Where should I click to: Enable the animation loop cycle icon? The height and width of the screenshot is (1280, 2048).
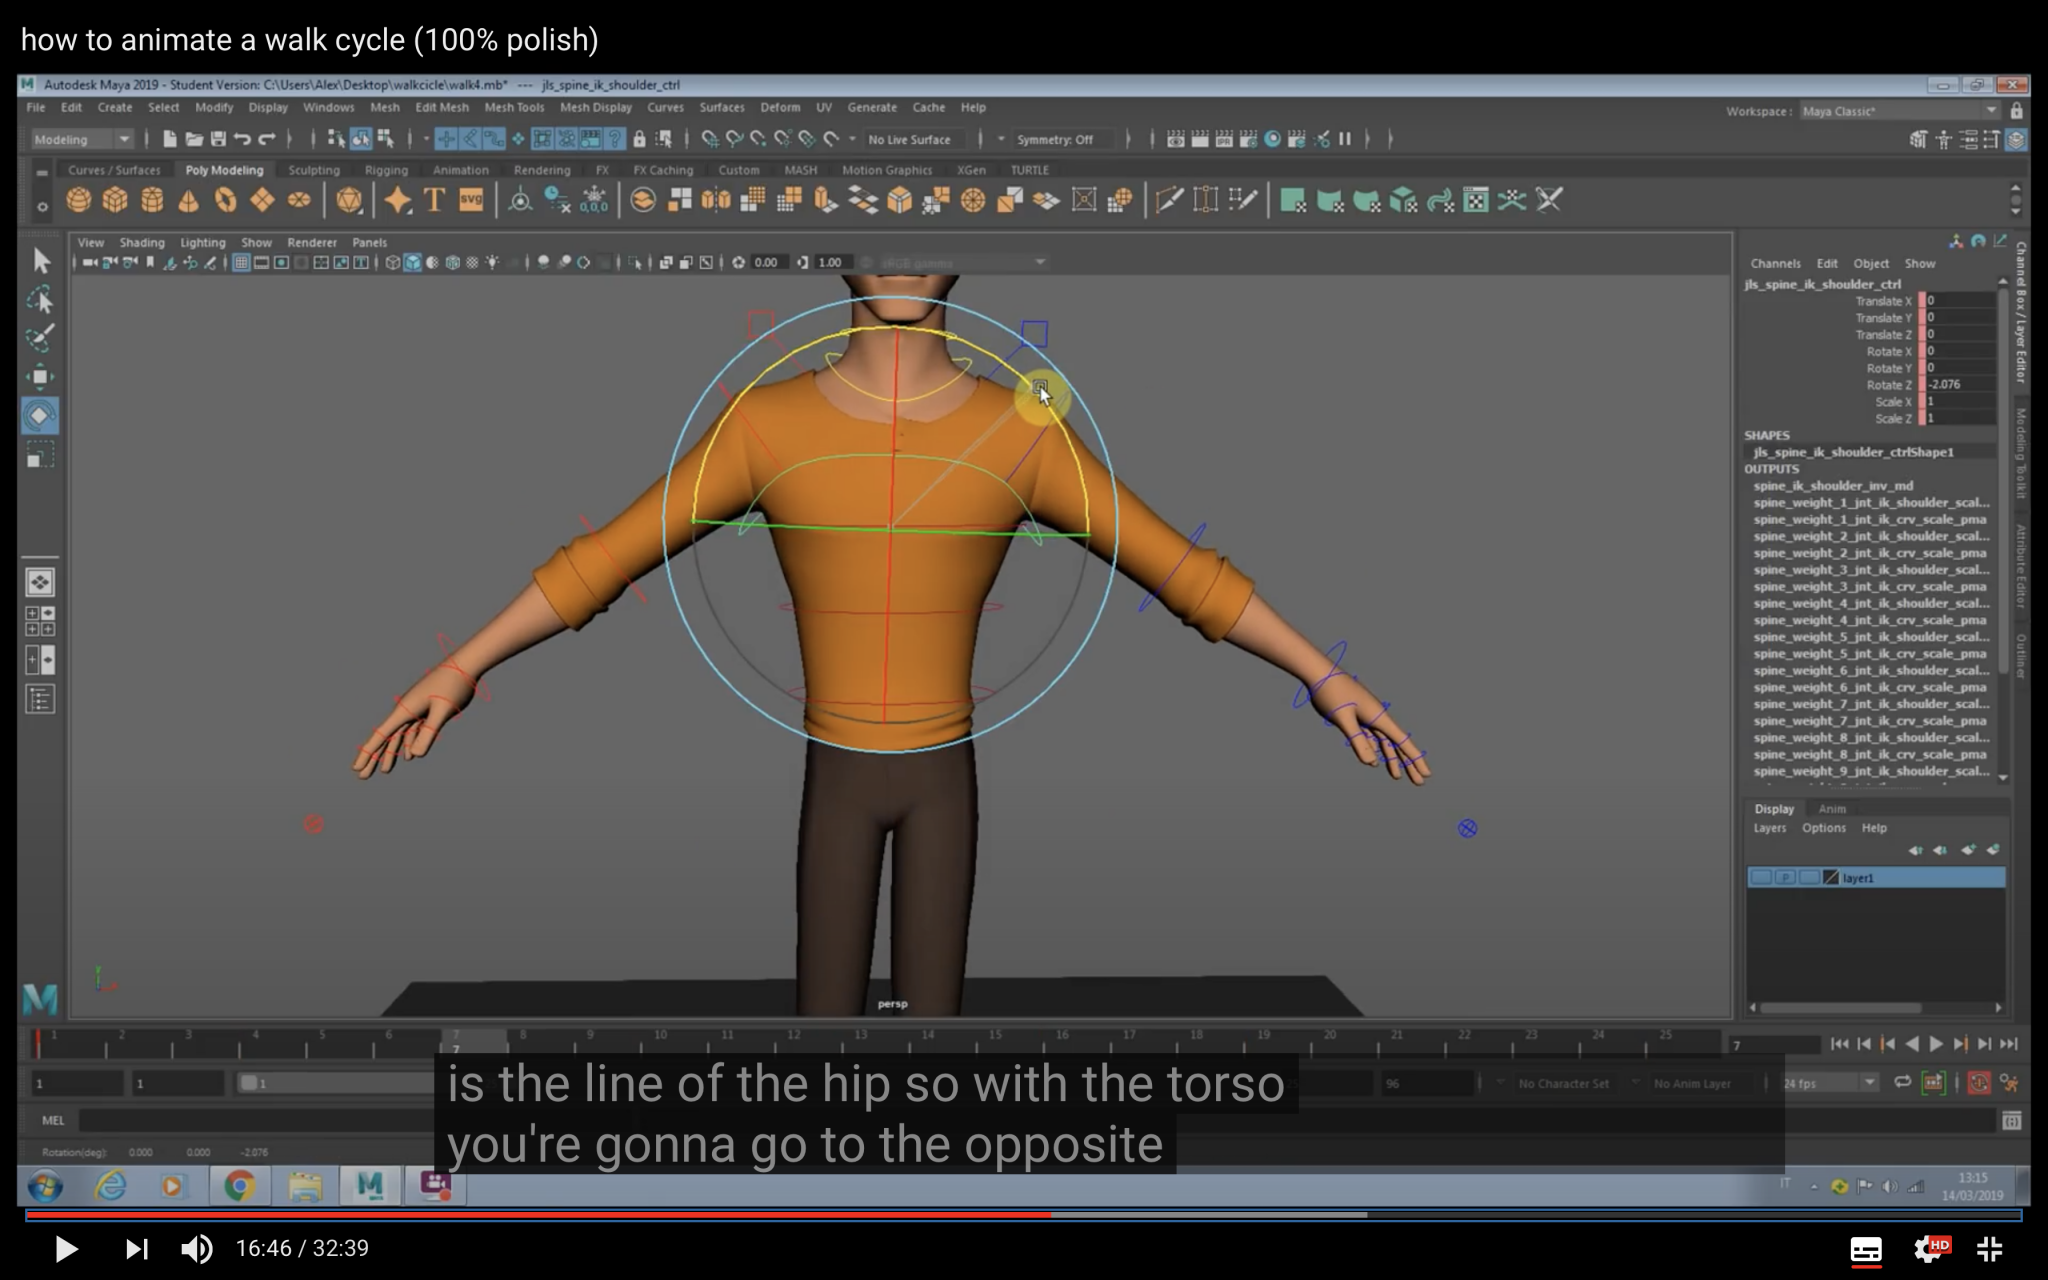(1902, 1082)
